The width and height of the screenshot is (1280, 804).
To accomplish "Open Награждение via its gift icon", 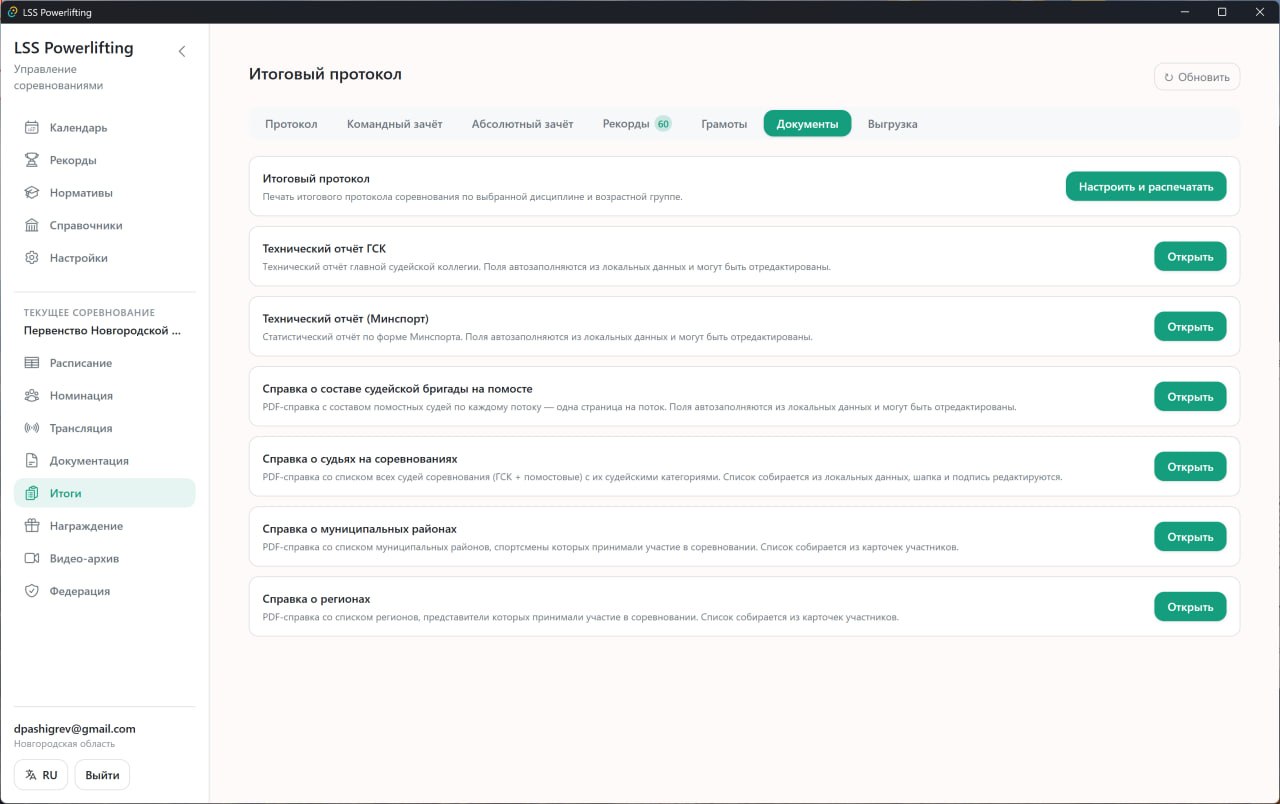I will pyautogui.click(x=31, y=526).
